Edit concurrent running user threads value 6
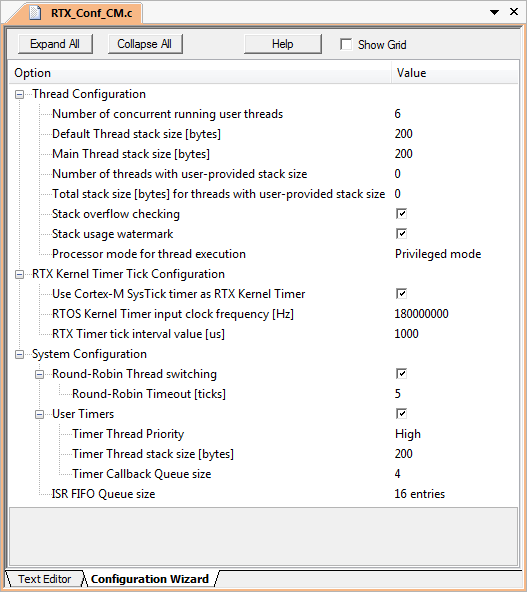This screenshot has width=527, height=592. 398,114
